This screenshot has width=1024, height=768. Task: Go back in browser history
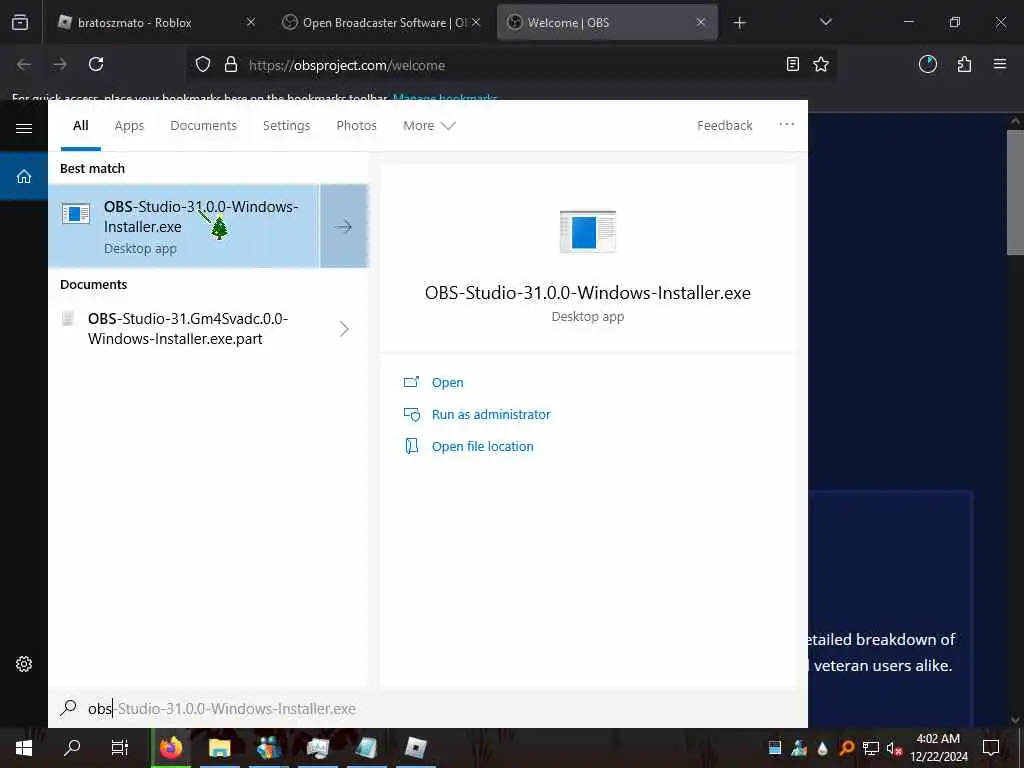(24, 64)
